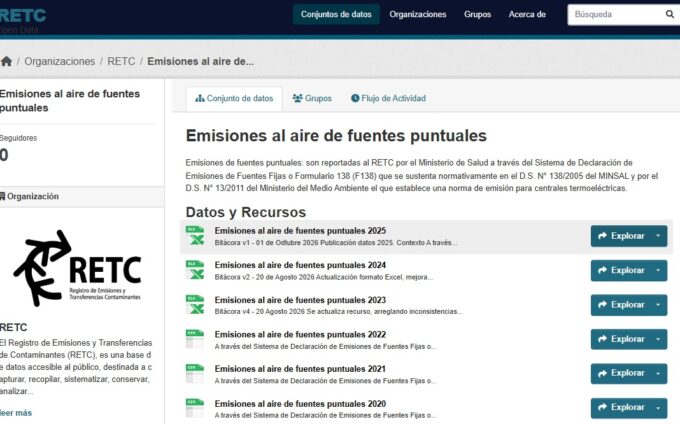
Task: Click the Emisiones al aire de... breadcrumb
Action: point(200,61)
